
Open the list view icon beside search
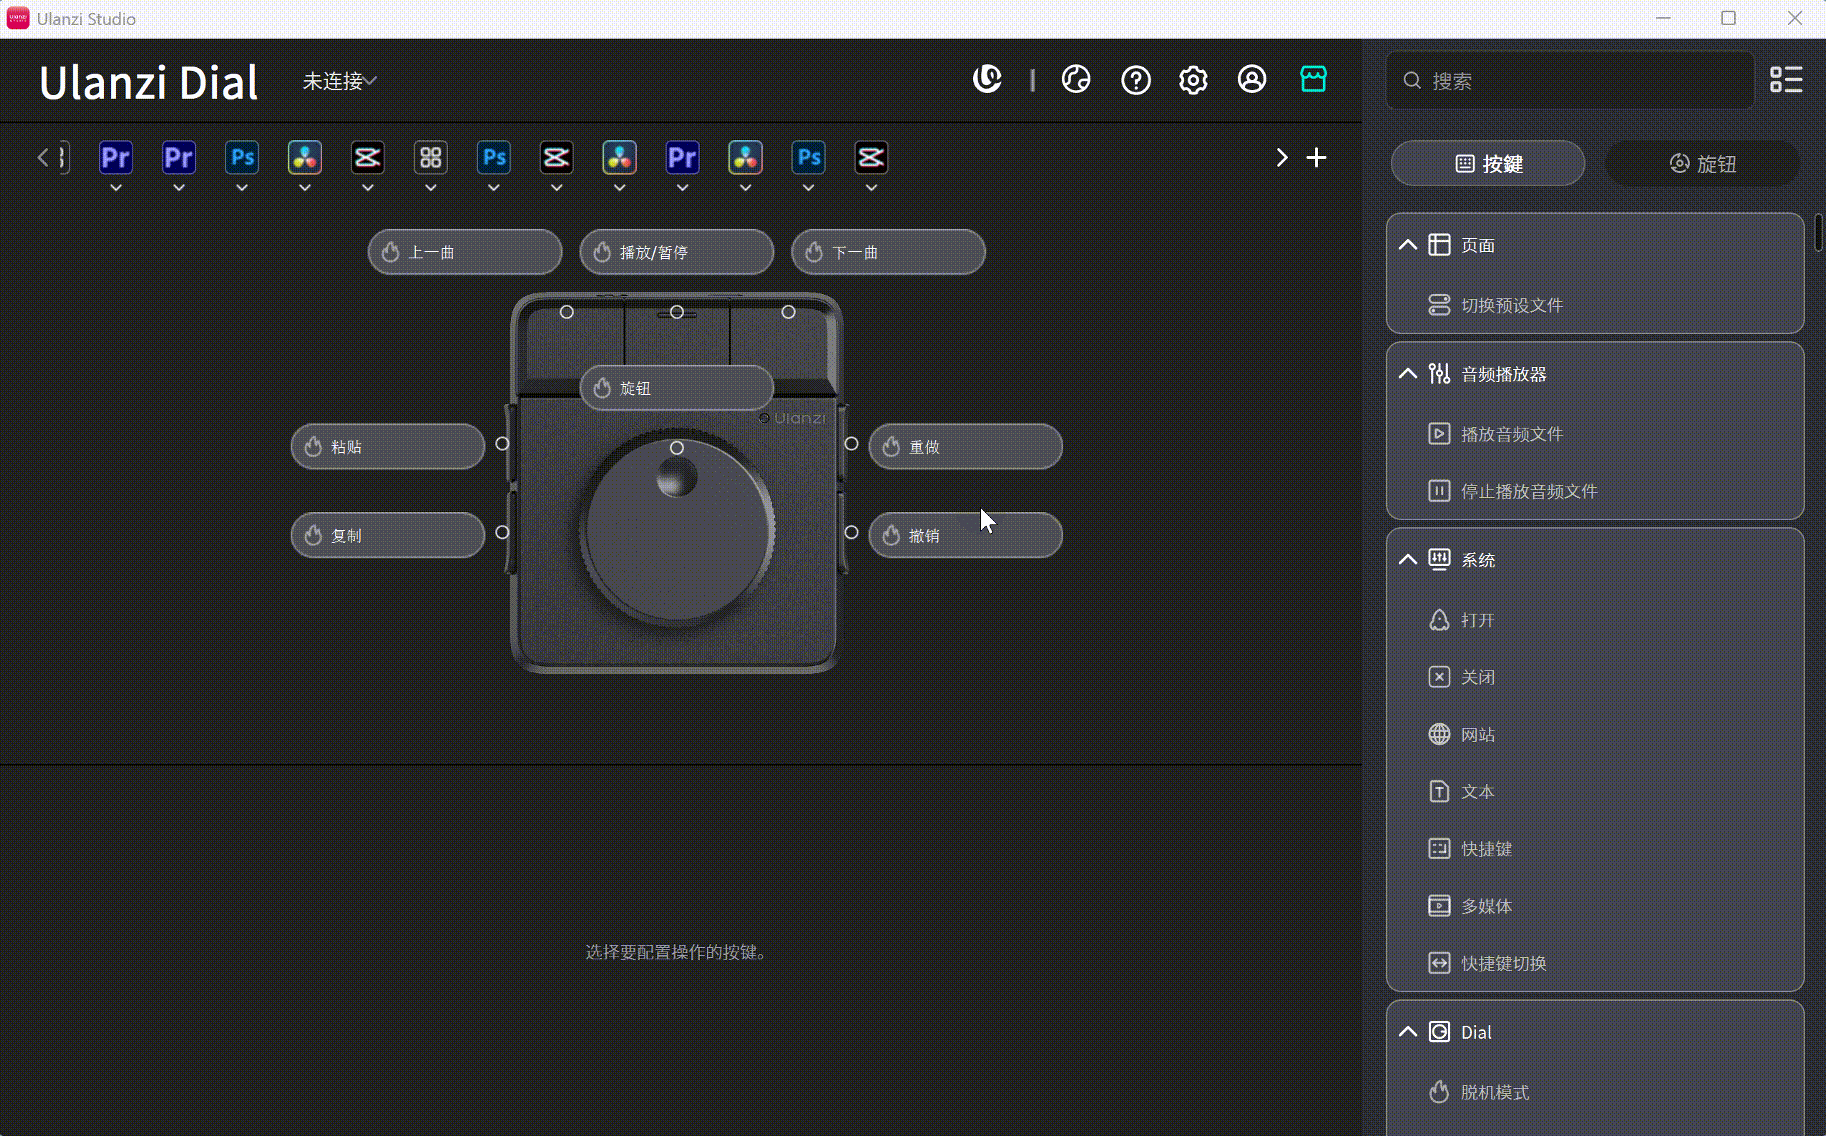coord(1788,80)
